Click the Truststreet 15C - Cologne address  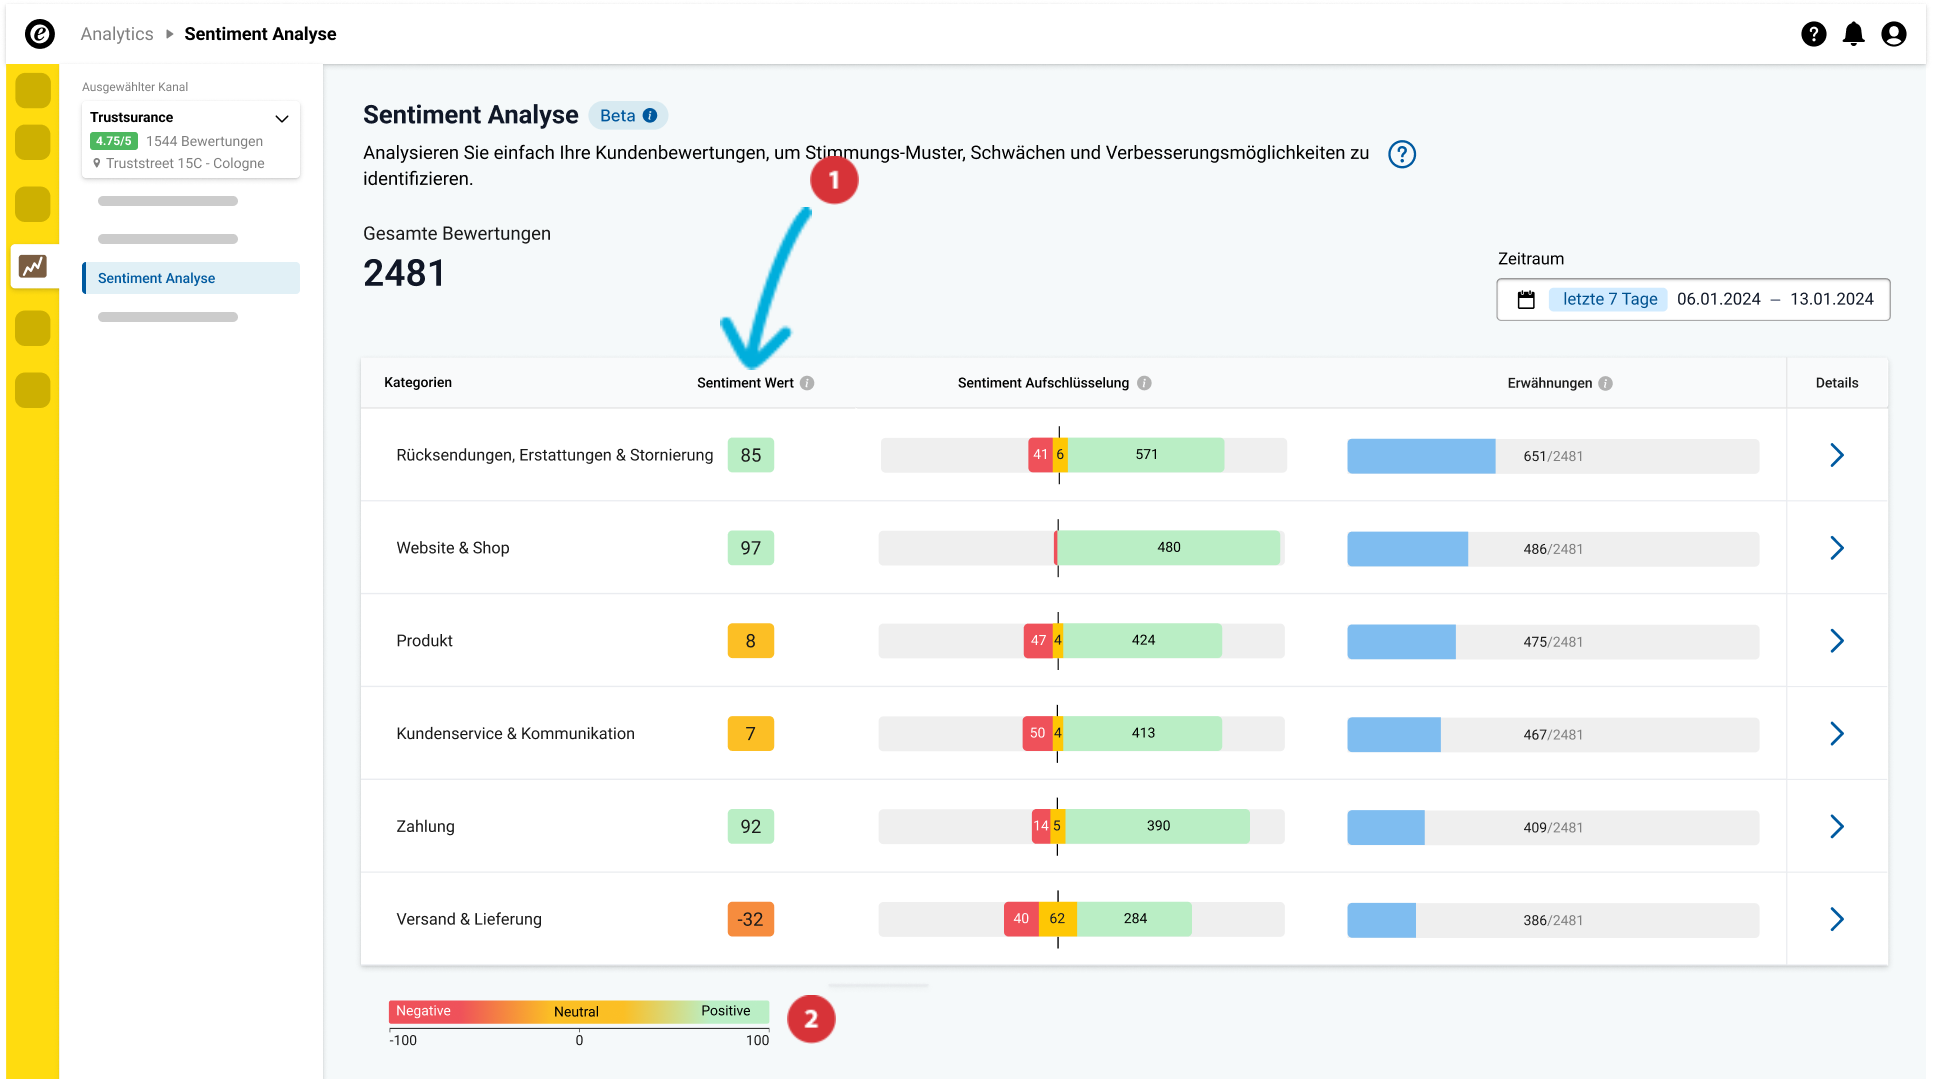[185, 164]
